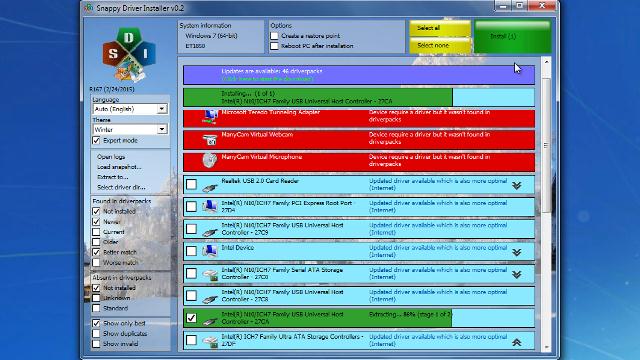The height and width of the screenshot is (360, 640).
Task: Open logs from the sidebar
Action: tap(111, 157)
